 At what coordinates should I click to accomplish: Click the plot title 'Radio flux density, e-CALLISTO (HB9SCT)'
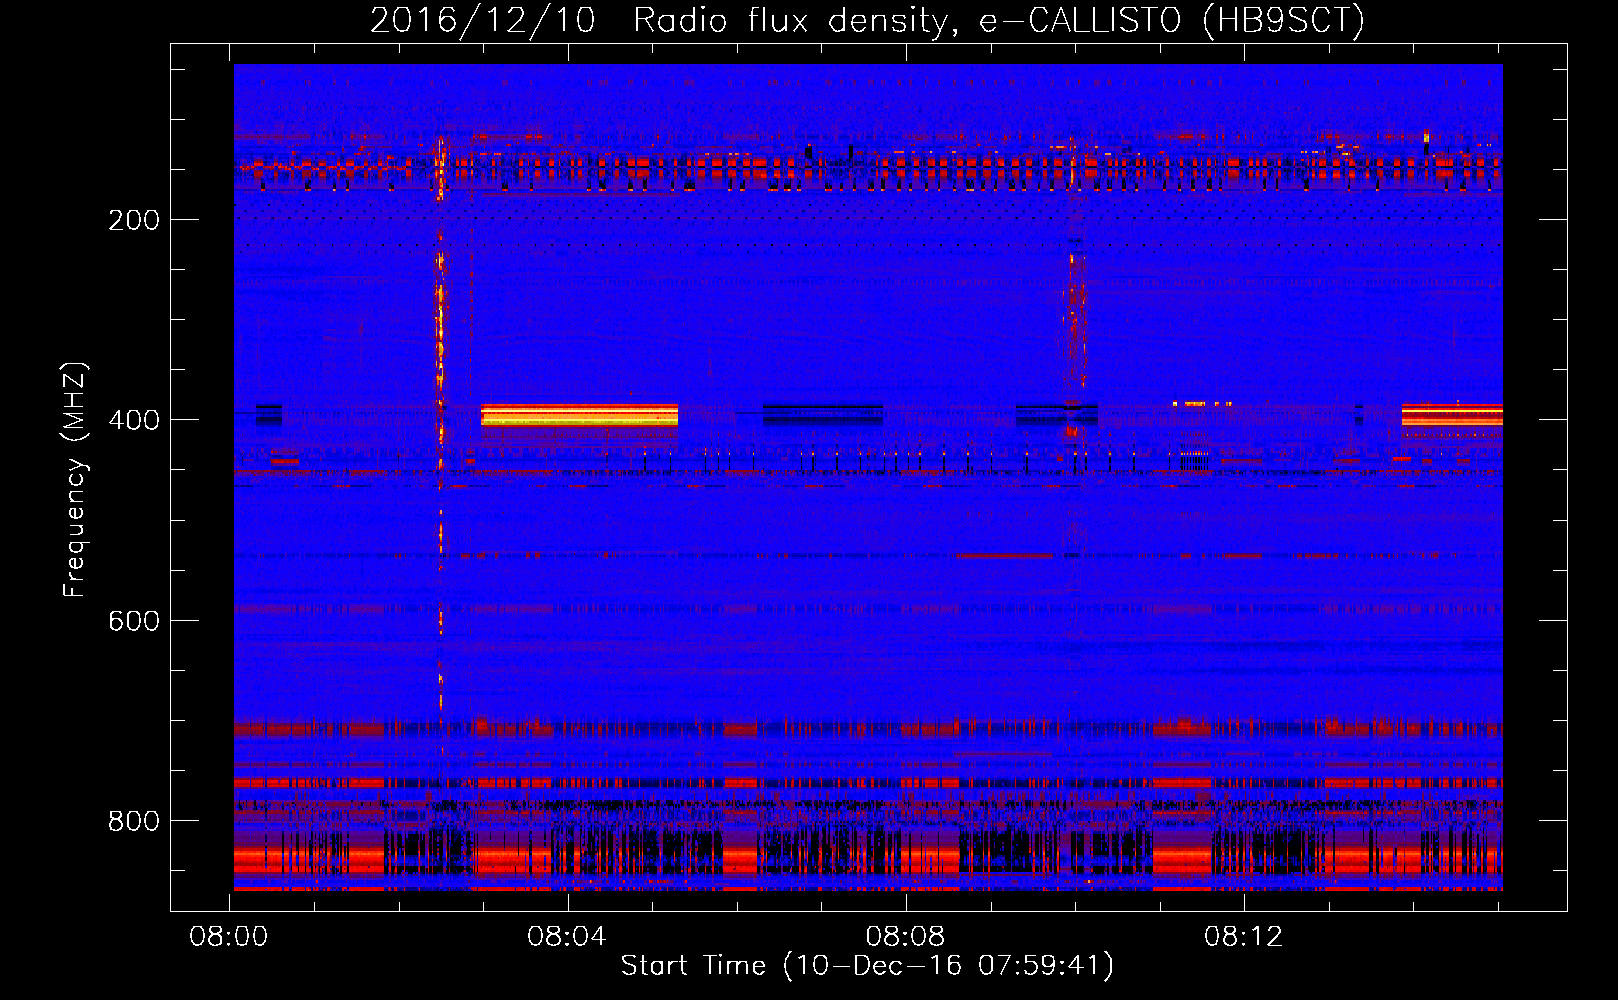(x=999, y=20)
